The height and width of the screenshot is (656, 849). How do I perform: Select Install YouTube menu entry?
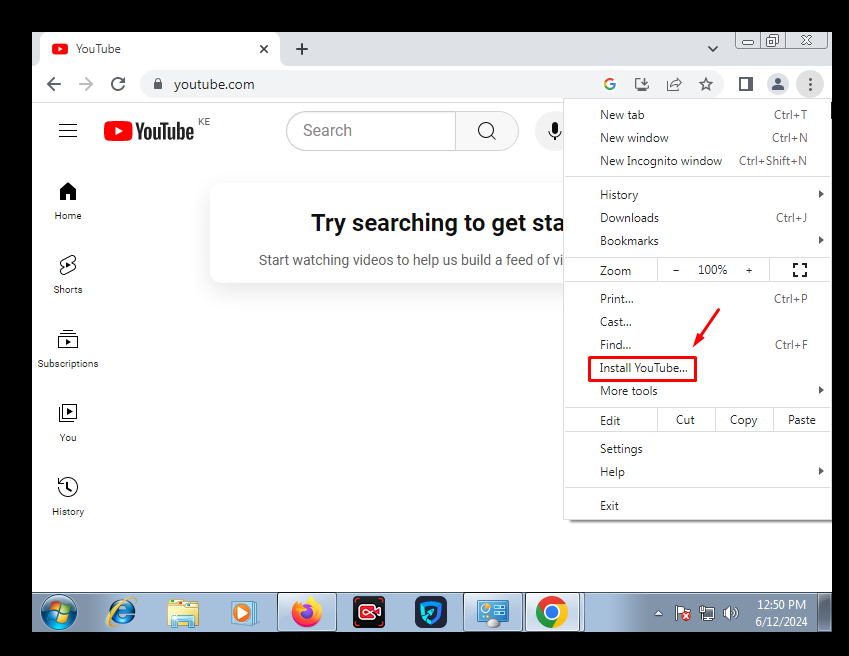[x=697, y=368]
